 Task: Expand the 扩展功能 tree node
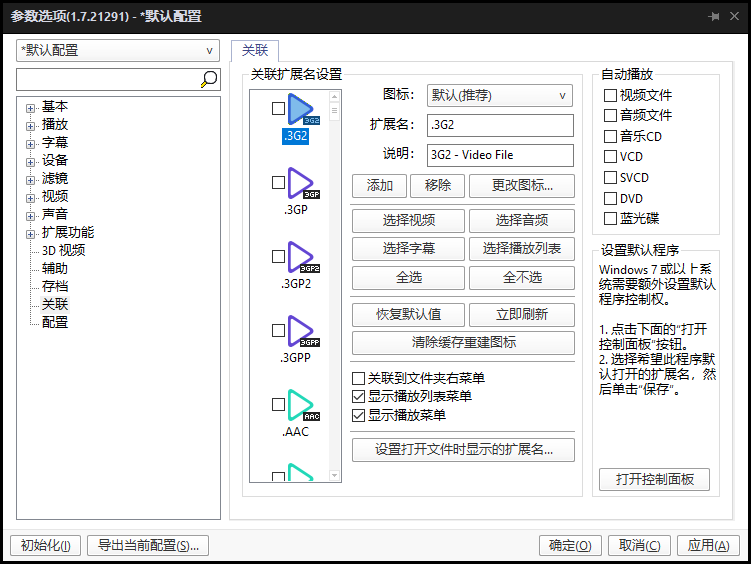[31, 234]
